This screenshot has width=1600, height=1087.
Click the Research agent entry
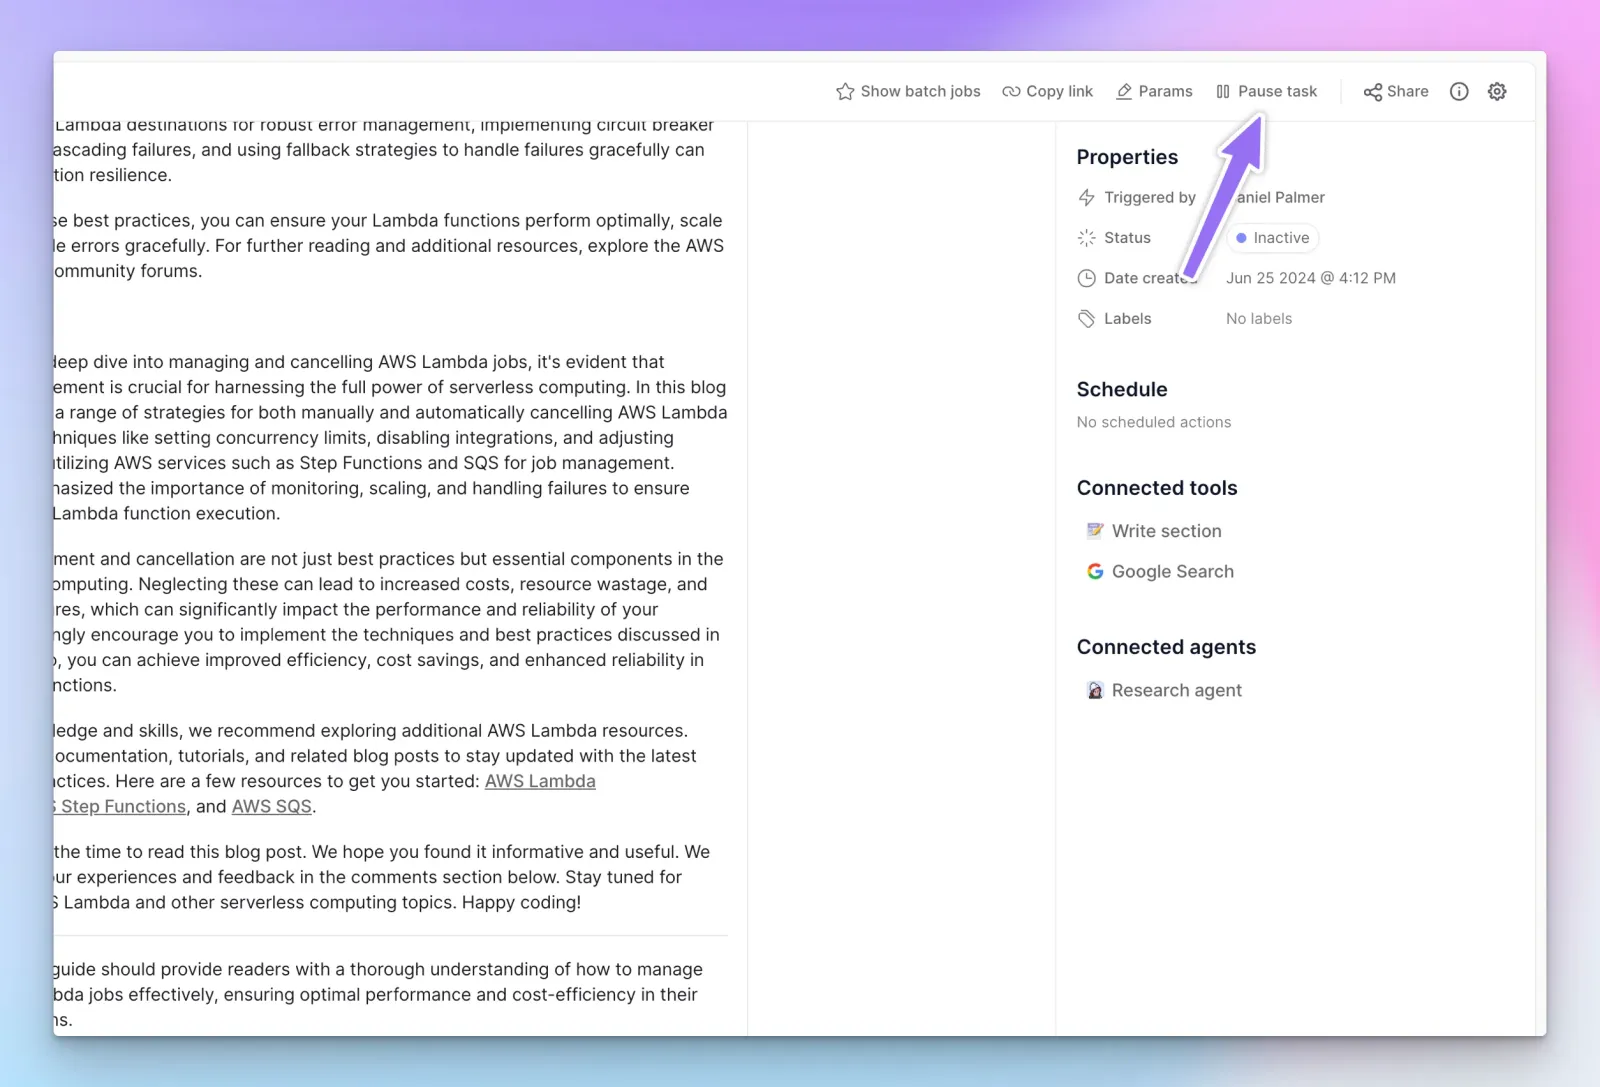click(x=1165, y=690)
